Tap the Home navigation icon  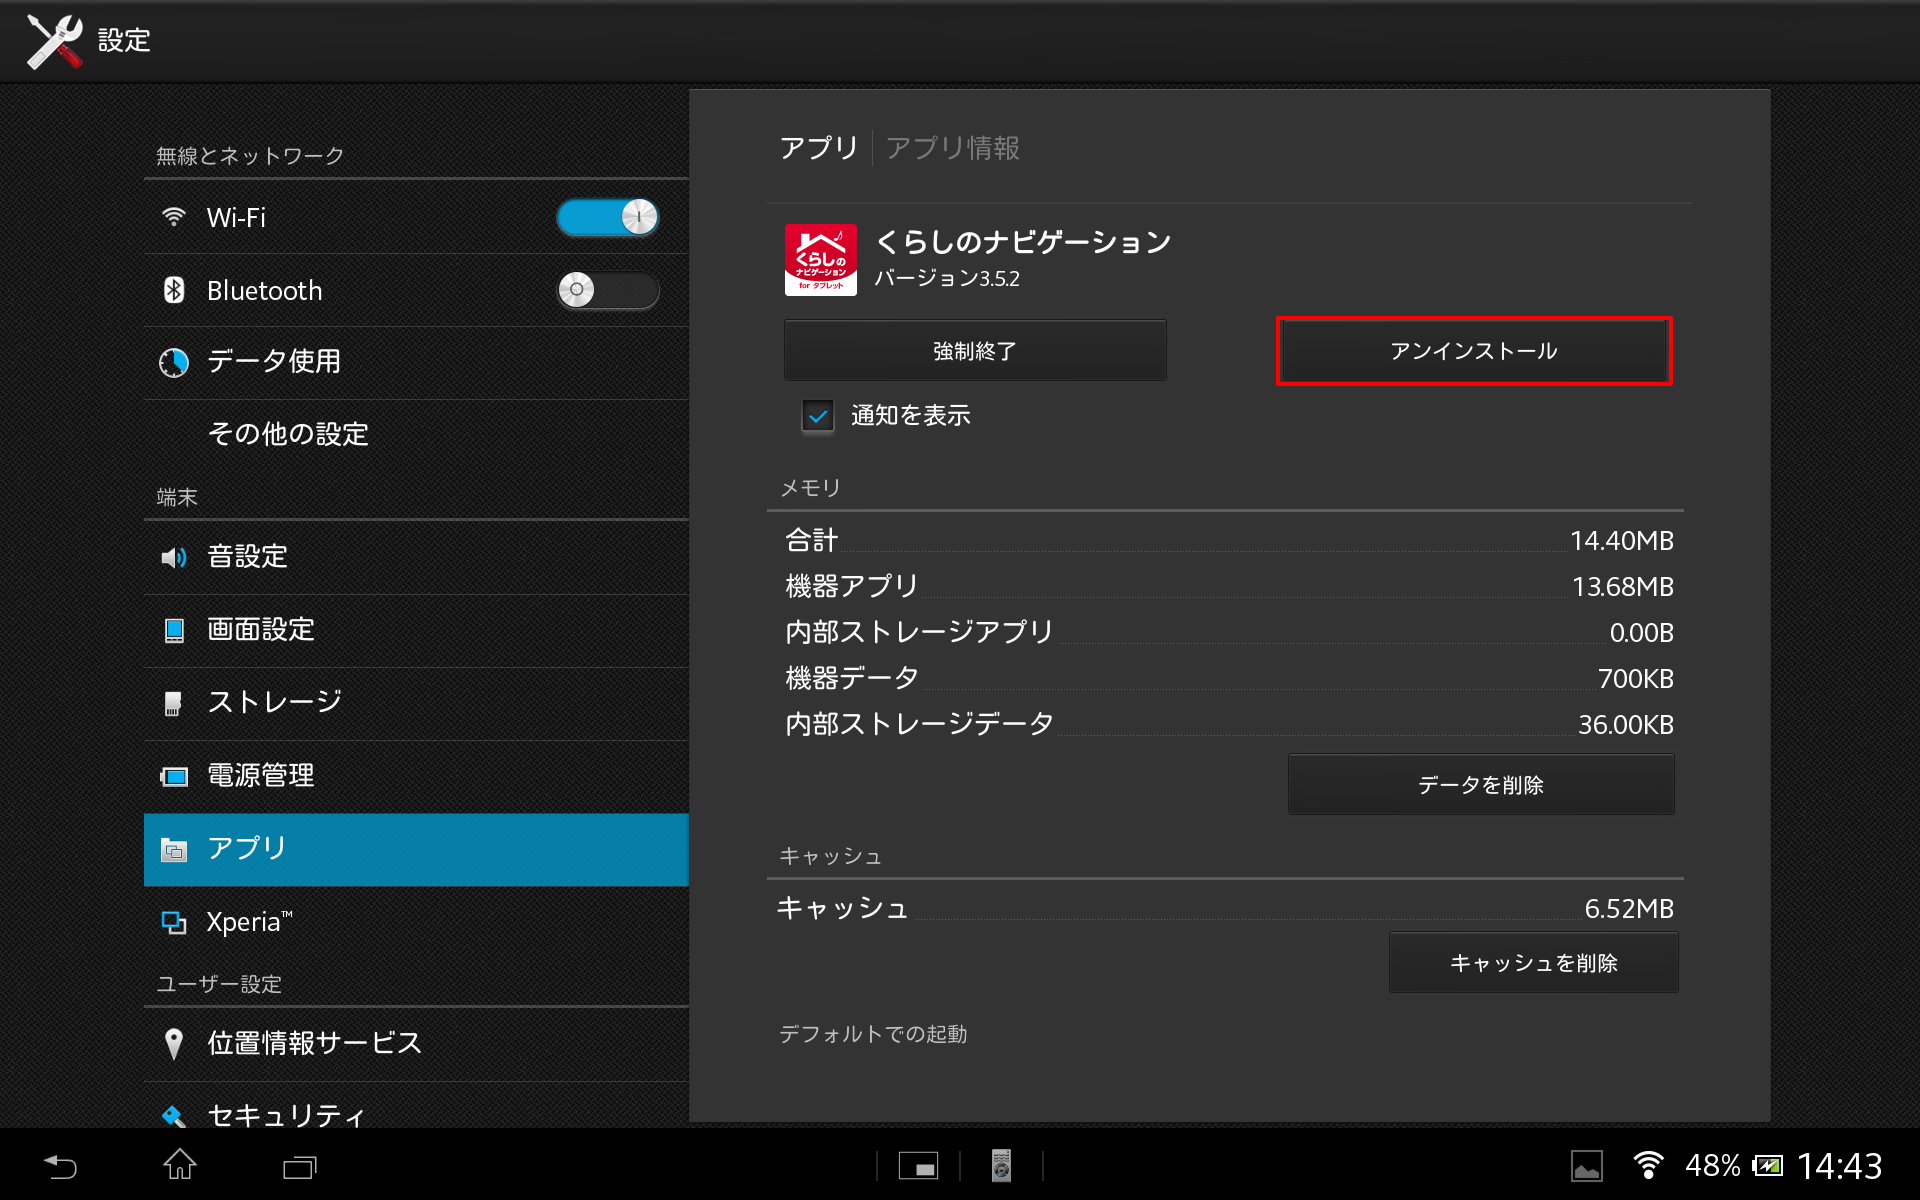(180, 1164)
